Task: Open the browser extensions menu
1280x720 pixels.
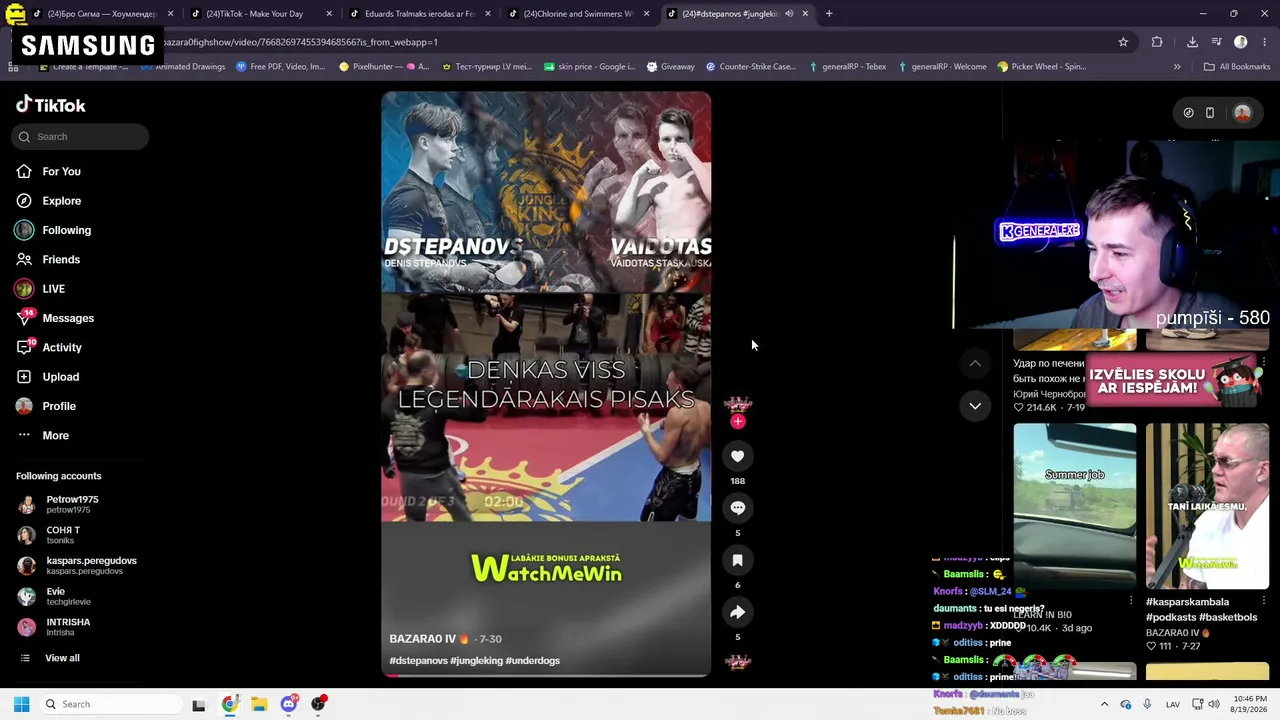Action: 1157,42
